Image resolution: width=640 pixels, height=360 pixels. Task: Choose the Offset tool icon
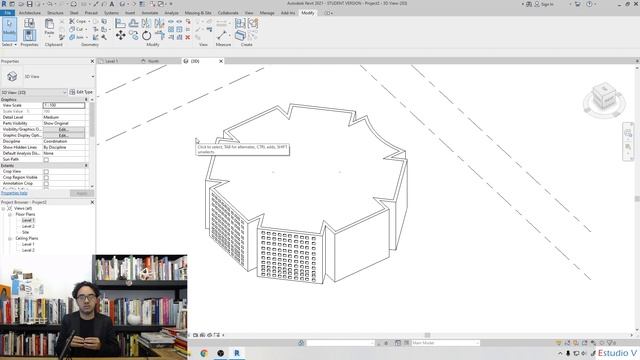click(133, 23)
